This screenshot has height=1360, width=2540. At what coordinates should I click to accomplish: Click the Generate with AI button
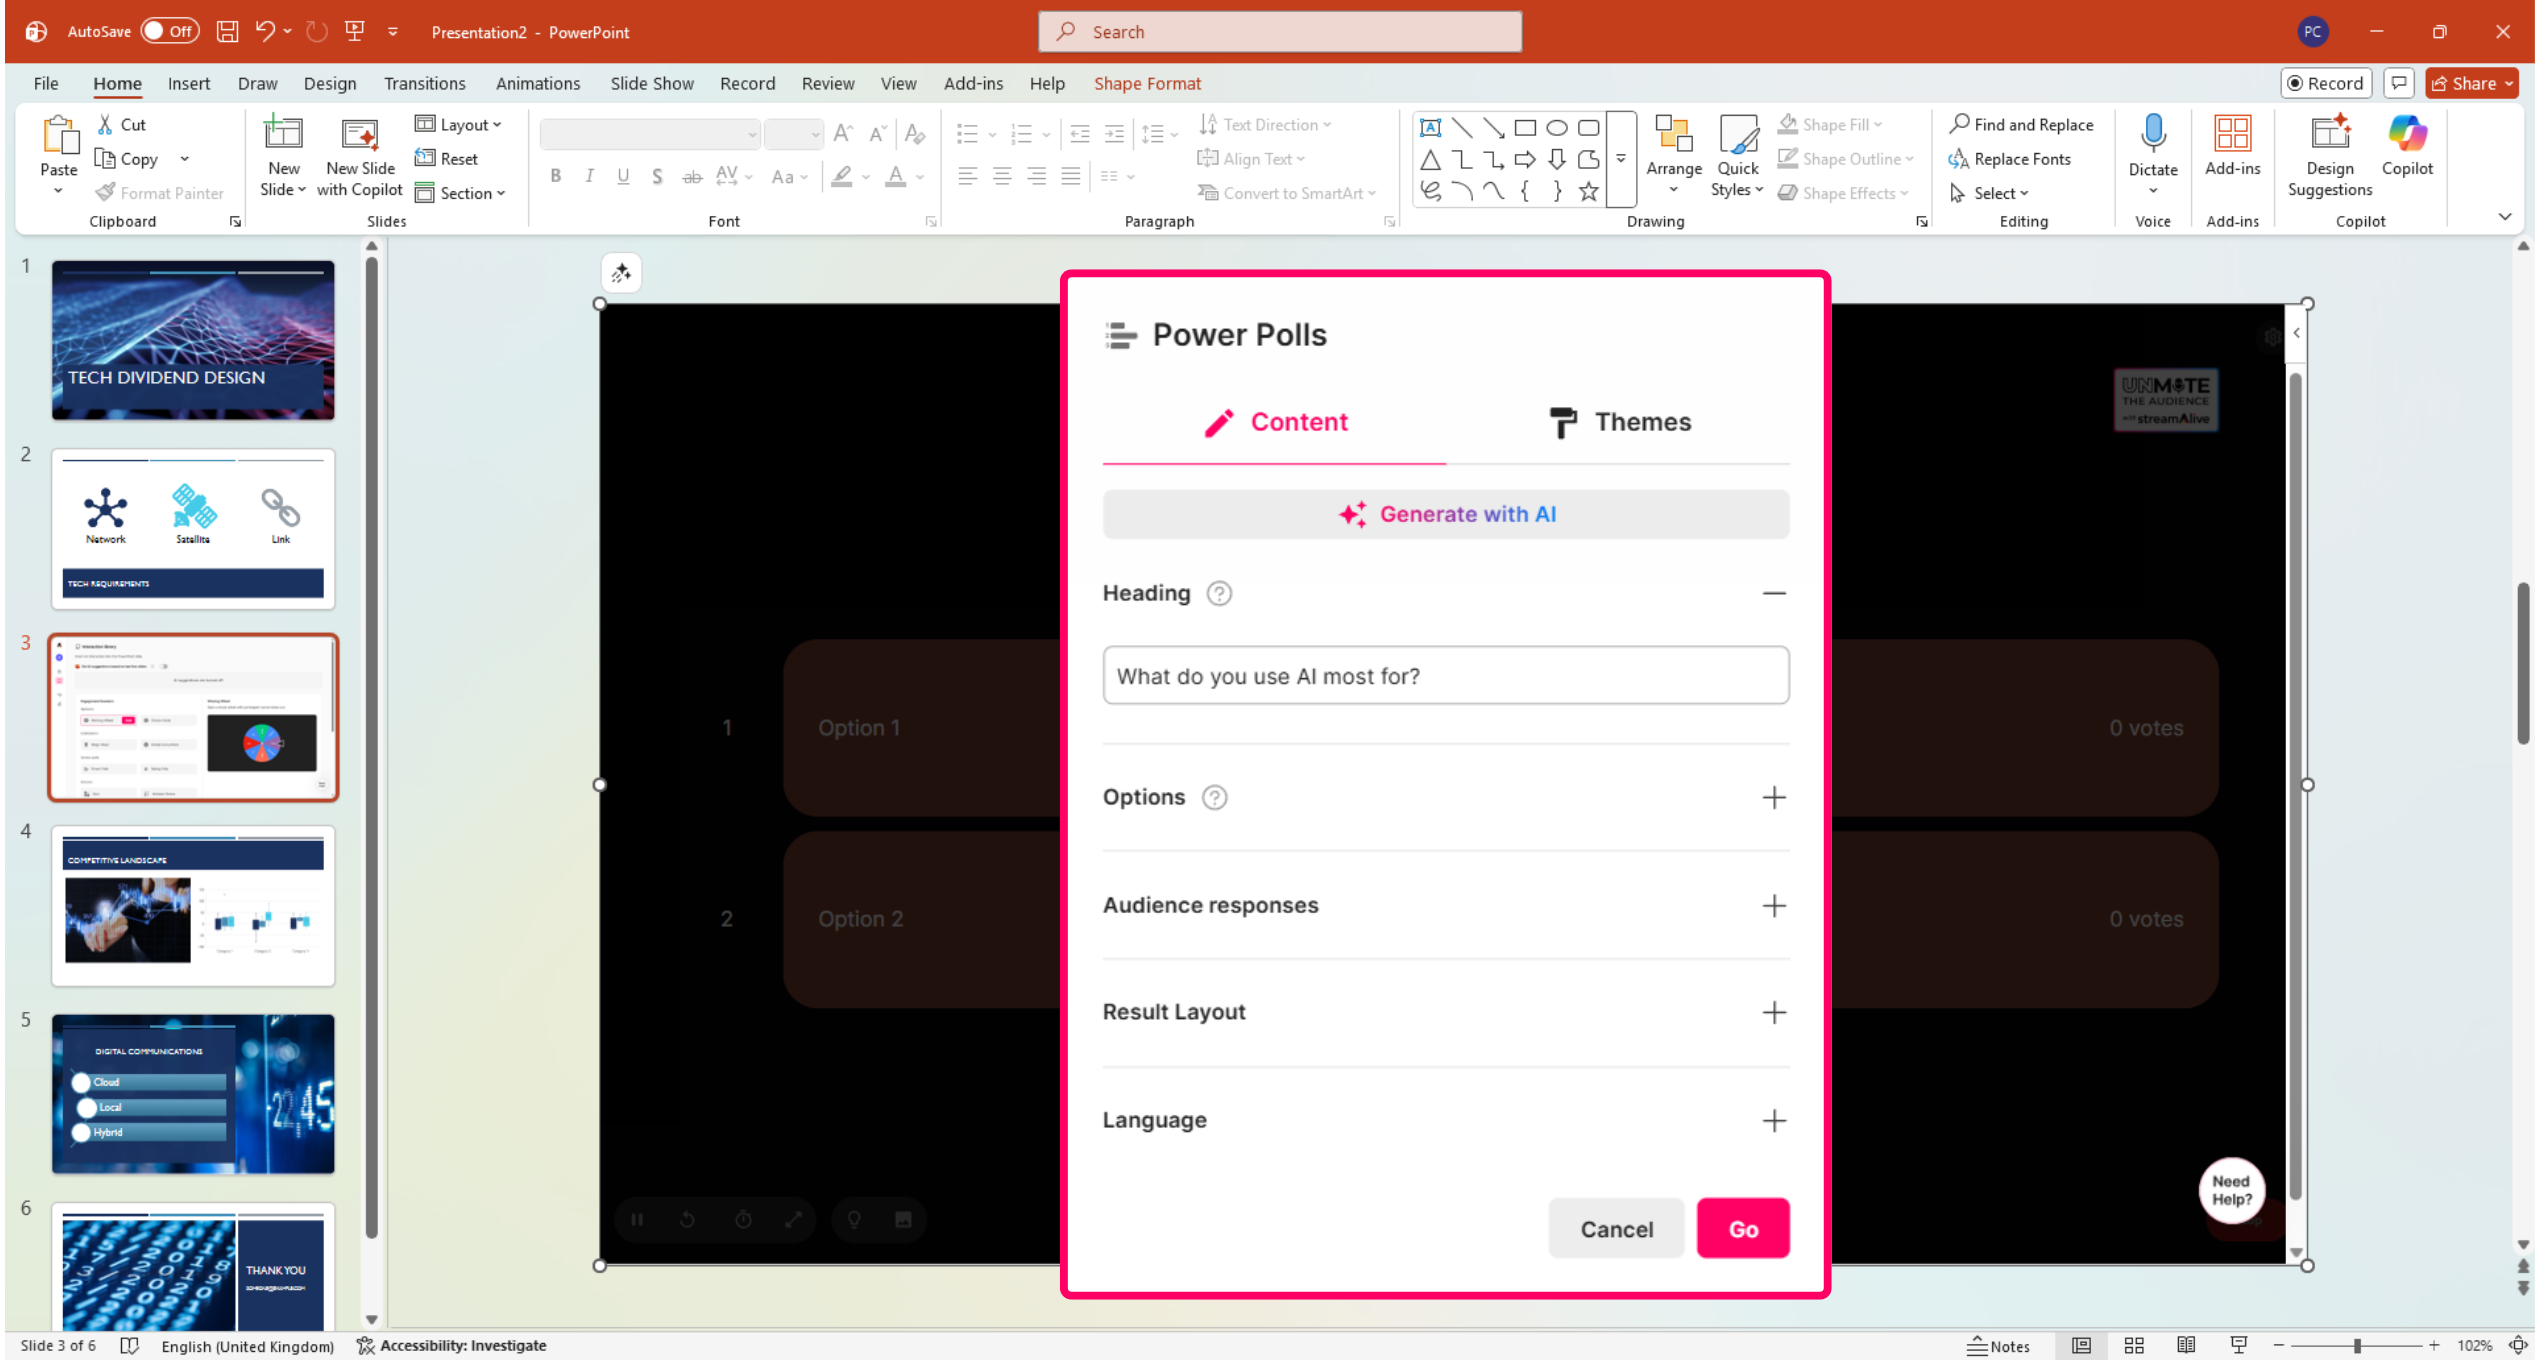1446,515
